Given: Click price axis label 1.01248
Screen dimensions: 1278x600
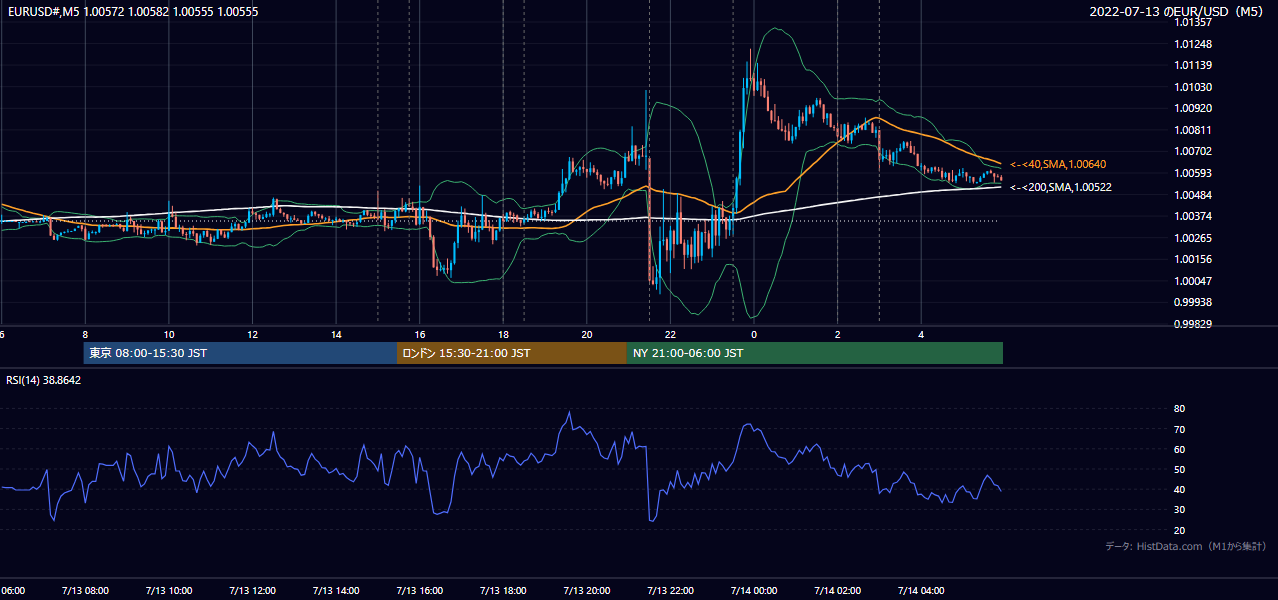Looking at the screenshot, I should pos(1193,44).
